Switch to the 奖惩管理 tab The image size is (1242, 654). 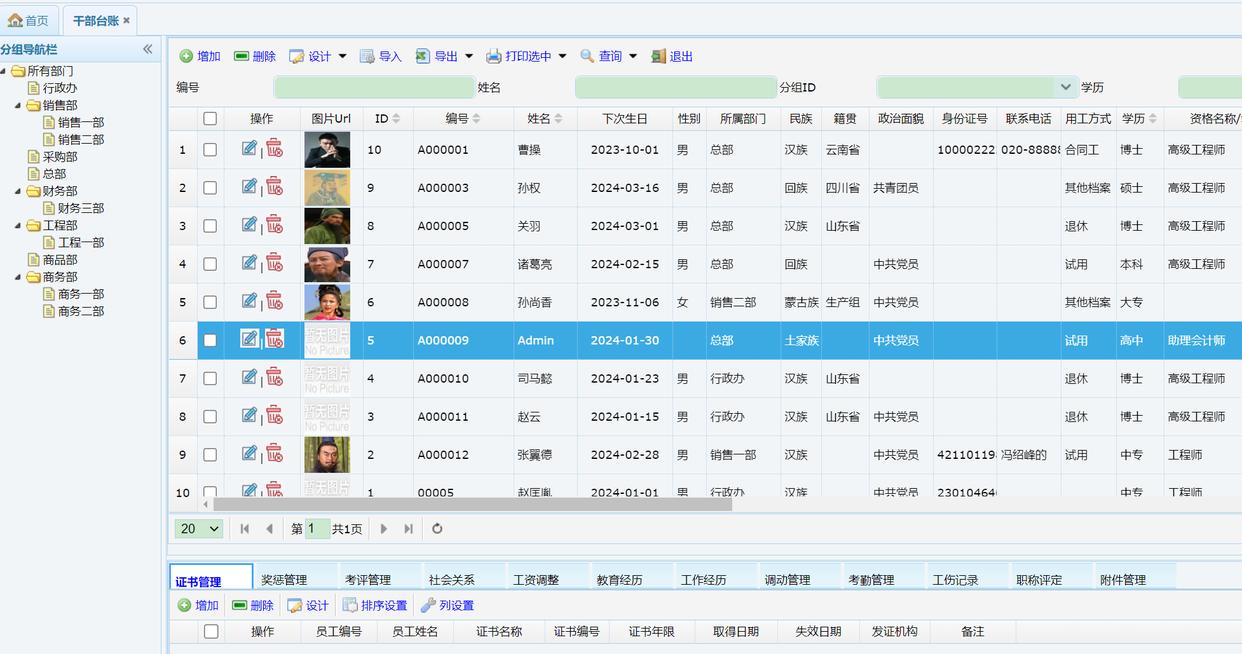point(284,580)
